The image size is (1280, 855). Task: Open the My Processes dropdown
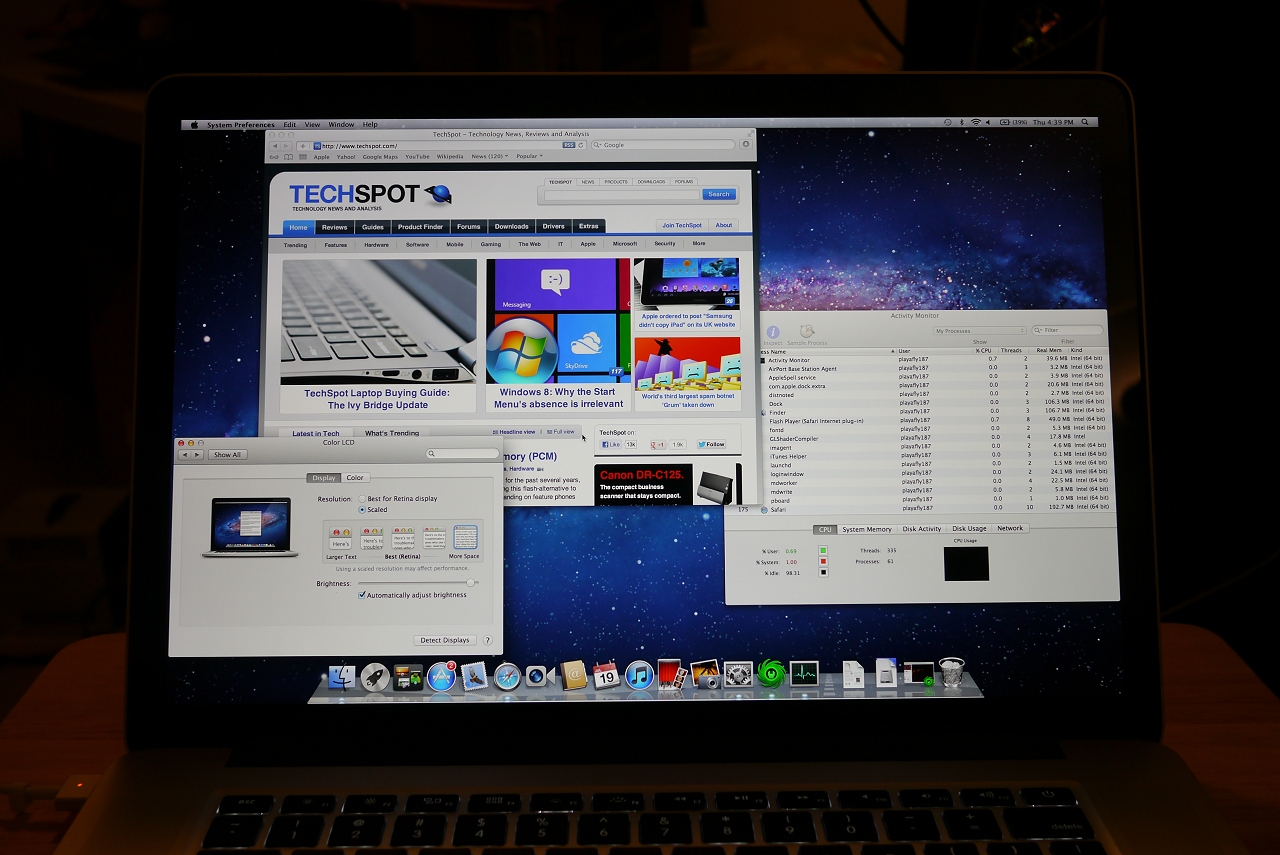tap(980, 330)
